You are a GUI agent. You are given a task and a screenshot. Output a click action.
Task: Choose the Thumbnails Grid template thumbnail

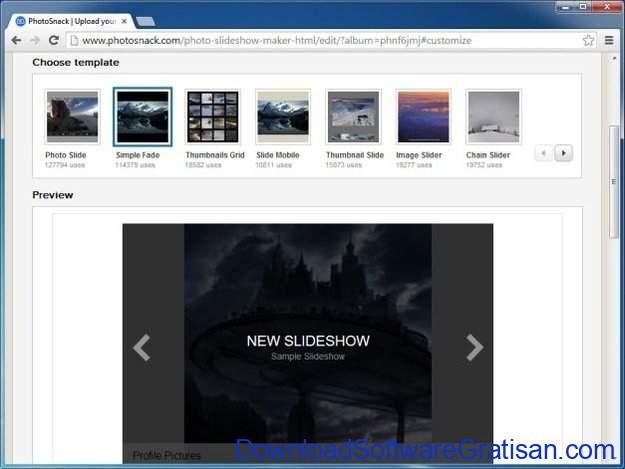(x=213, y=116)
